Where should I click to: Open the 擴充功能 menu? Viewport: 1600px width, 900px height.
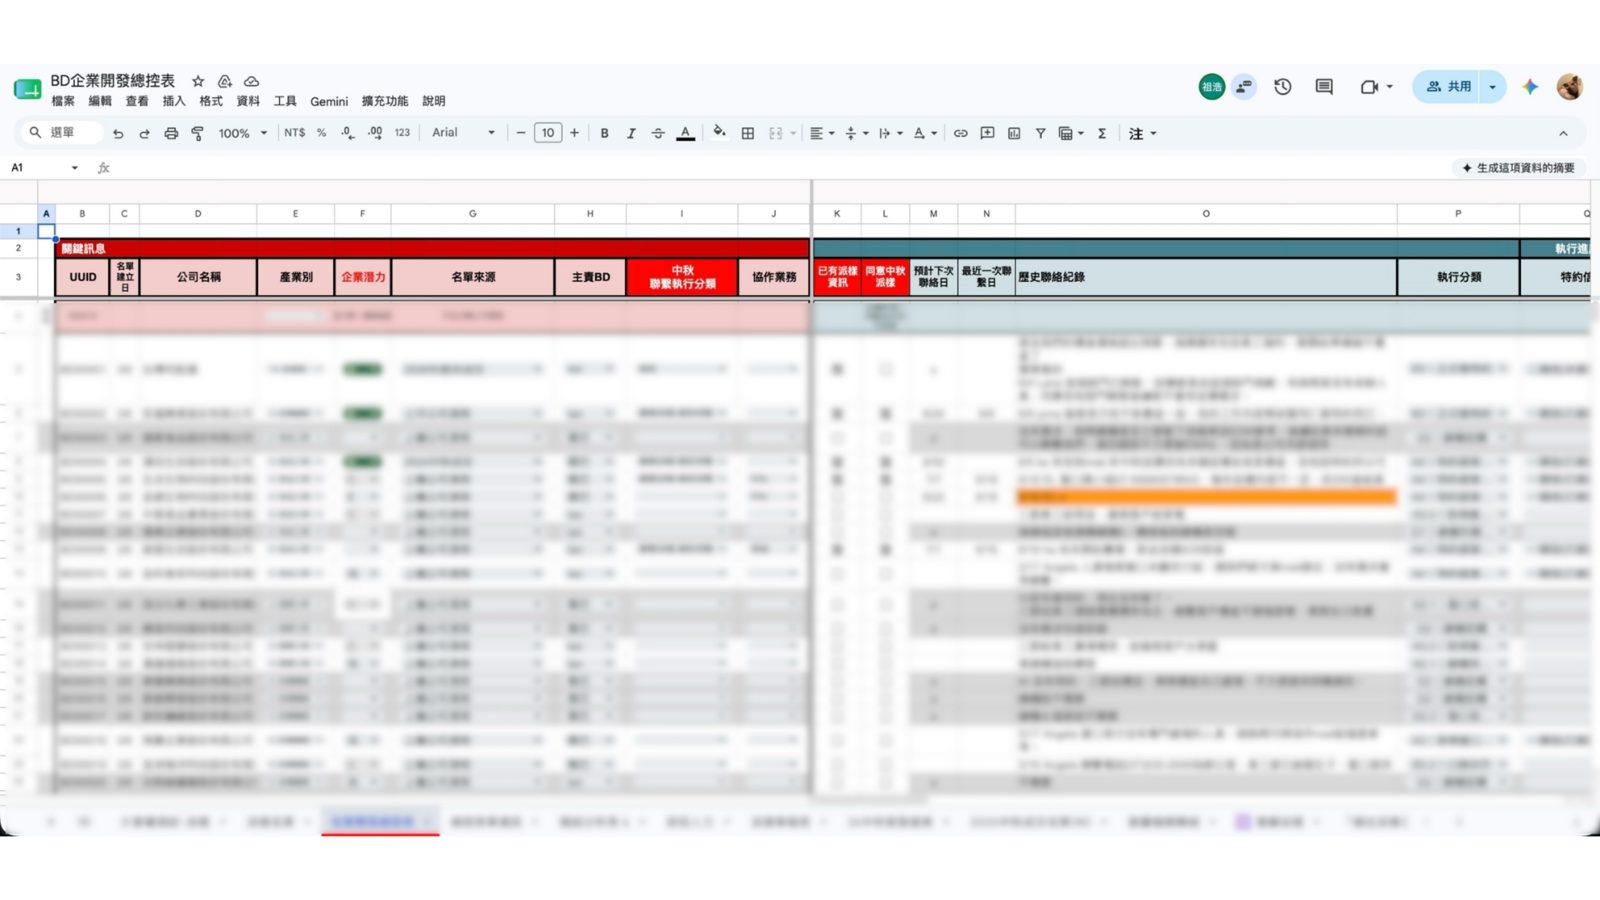click(385, 101)
